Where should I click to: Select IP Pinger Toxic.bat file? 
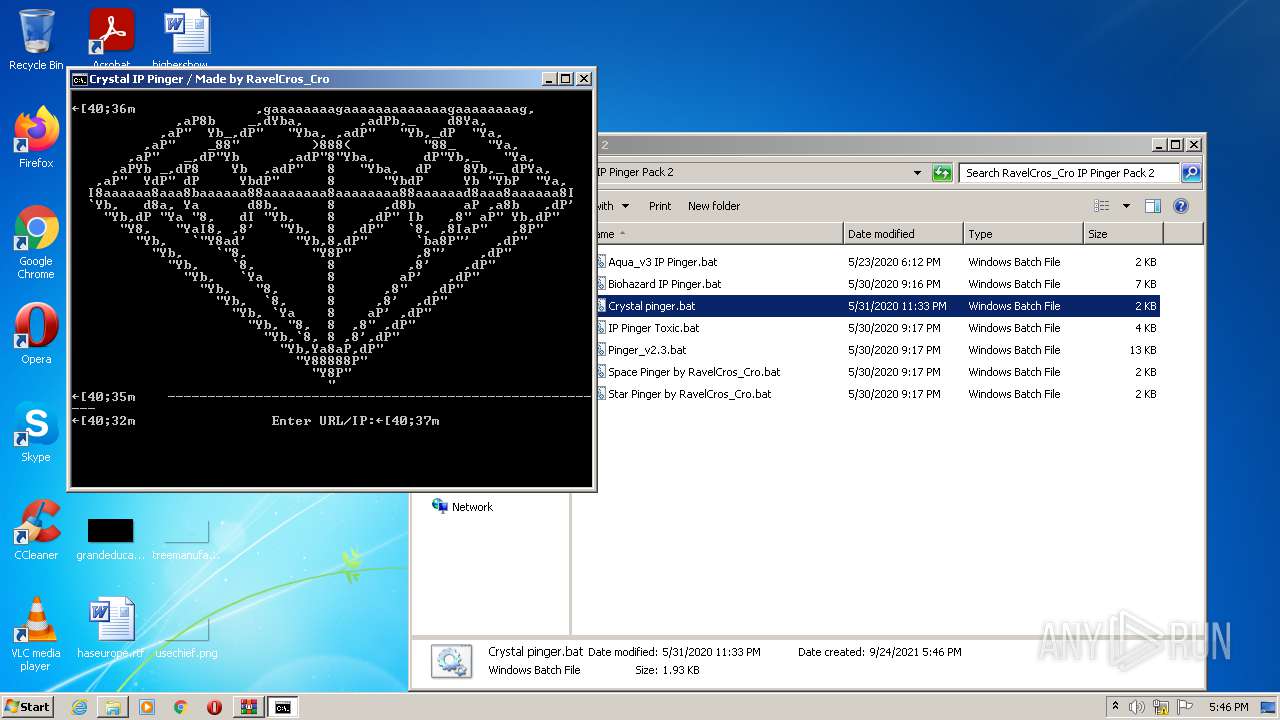pos(653,328)
